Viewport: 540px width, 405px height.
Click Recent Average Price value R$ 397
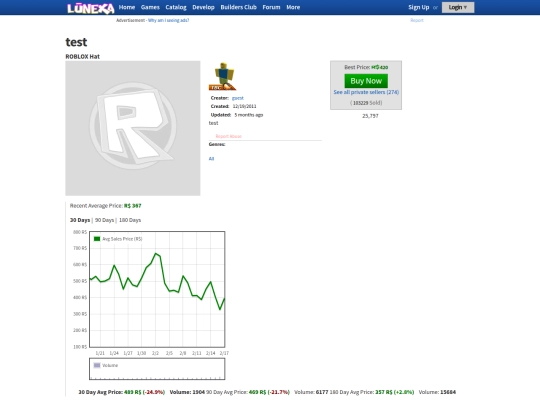tap(133, 206)
